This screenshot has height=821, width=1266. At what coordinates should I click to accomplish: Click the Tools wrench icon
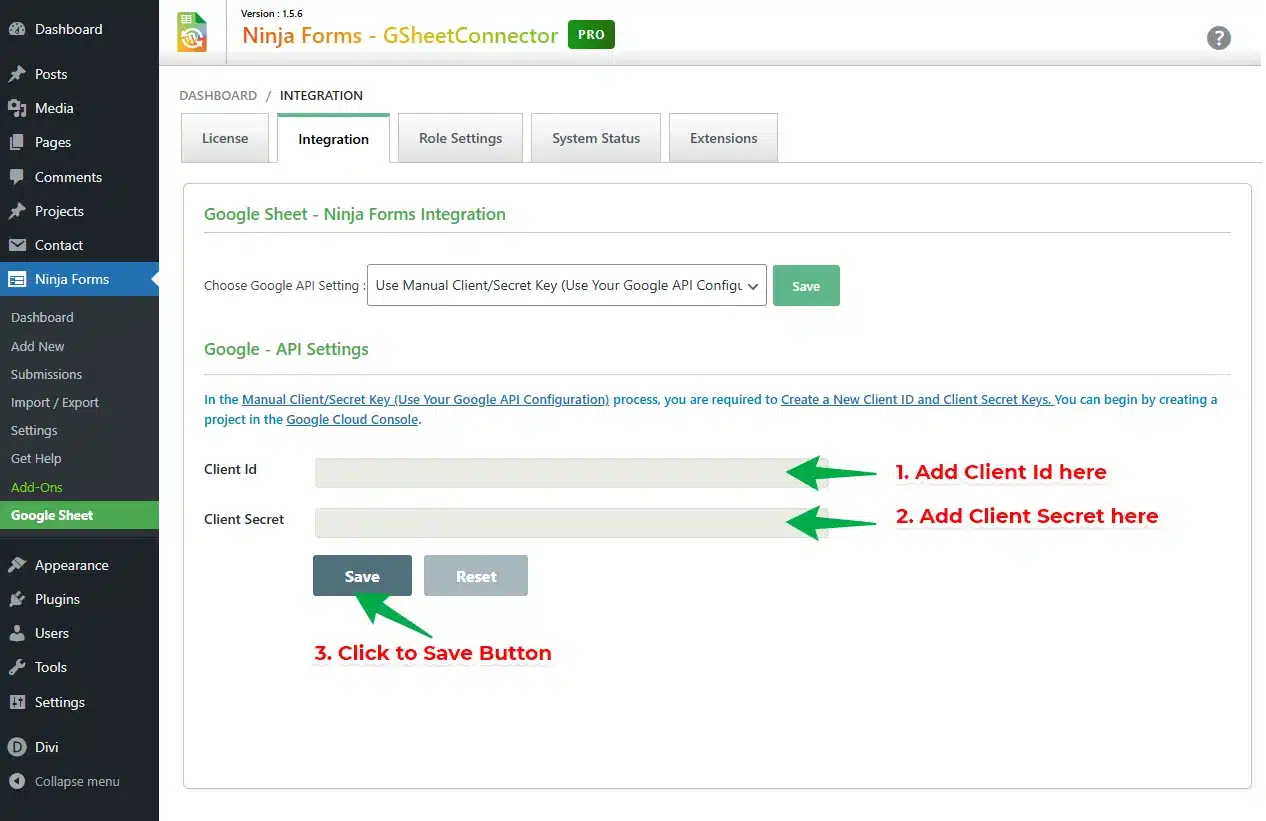17,667
